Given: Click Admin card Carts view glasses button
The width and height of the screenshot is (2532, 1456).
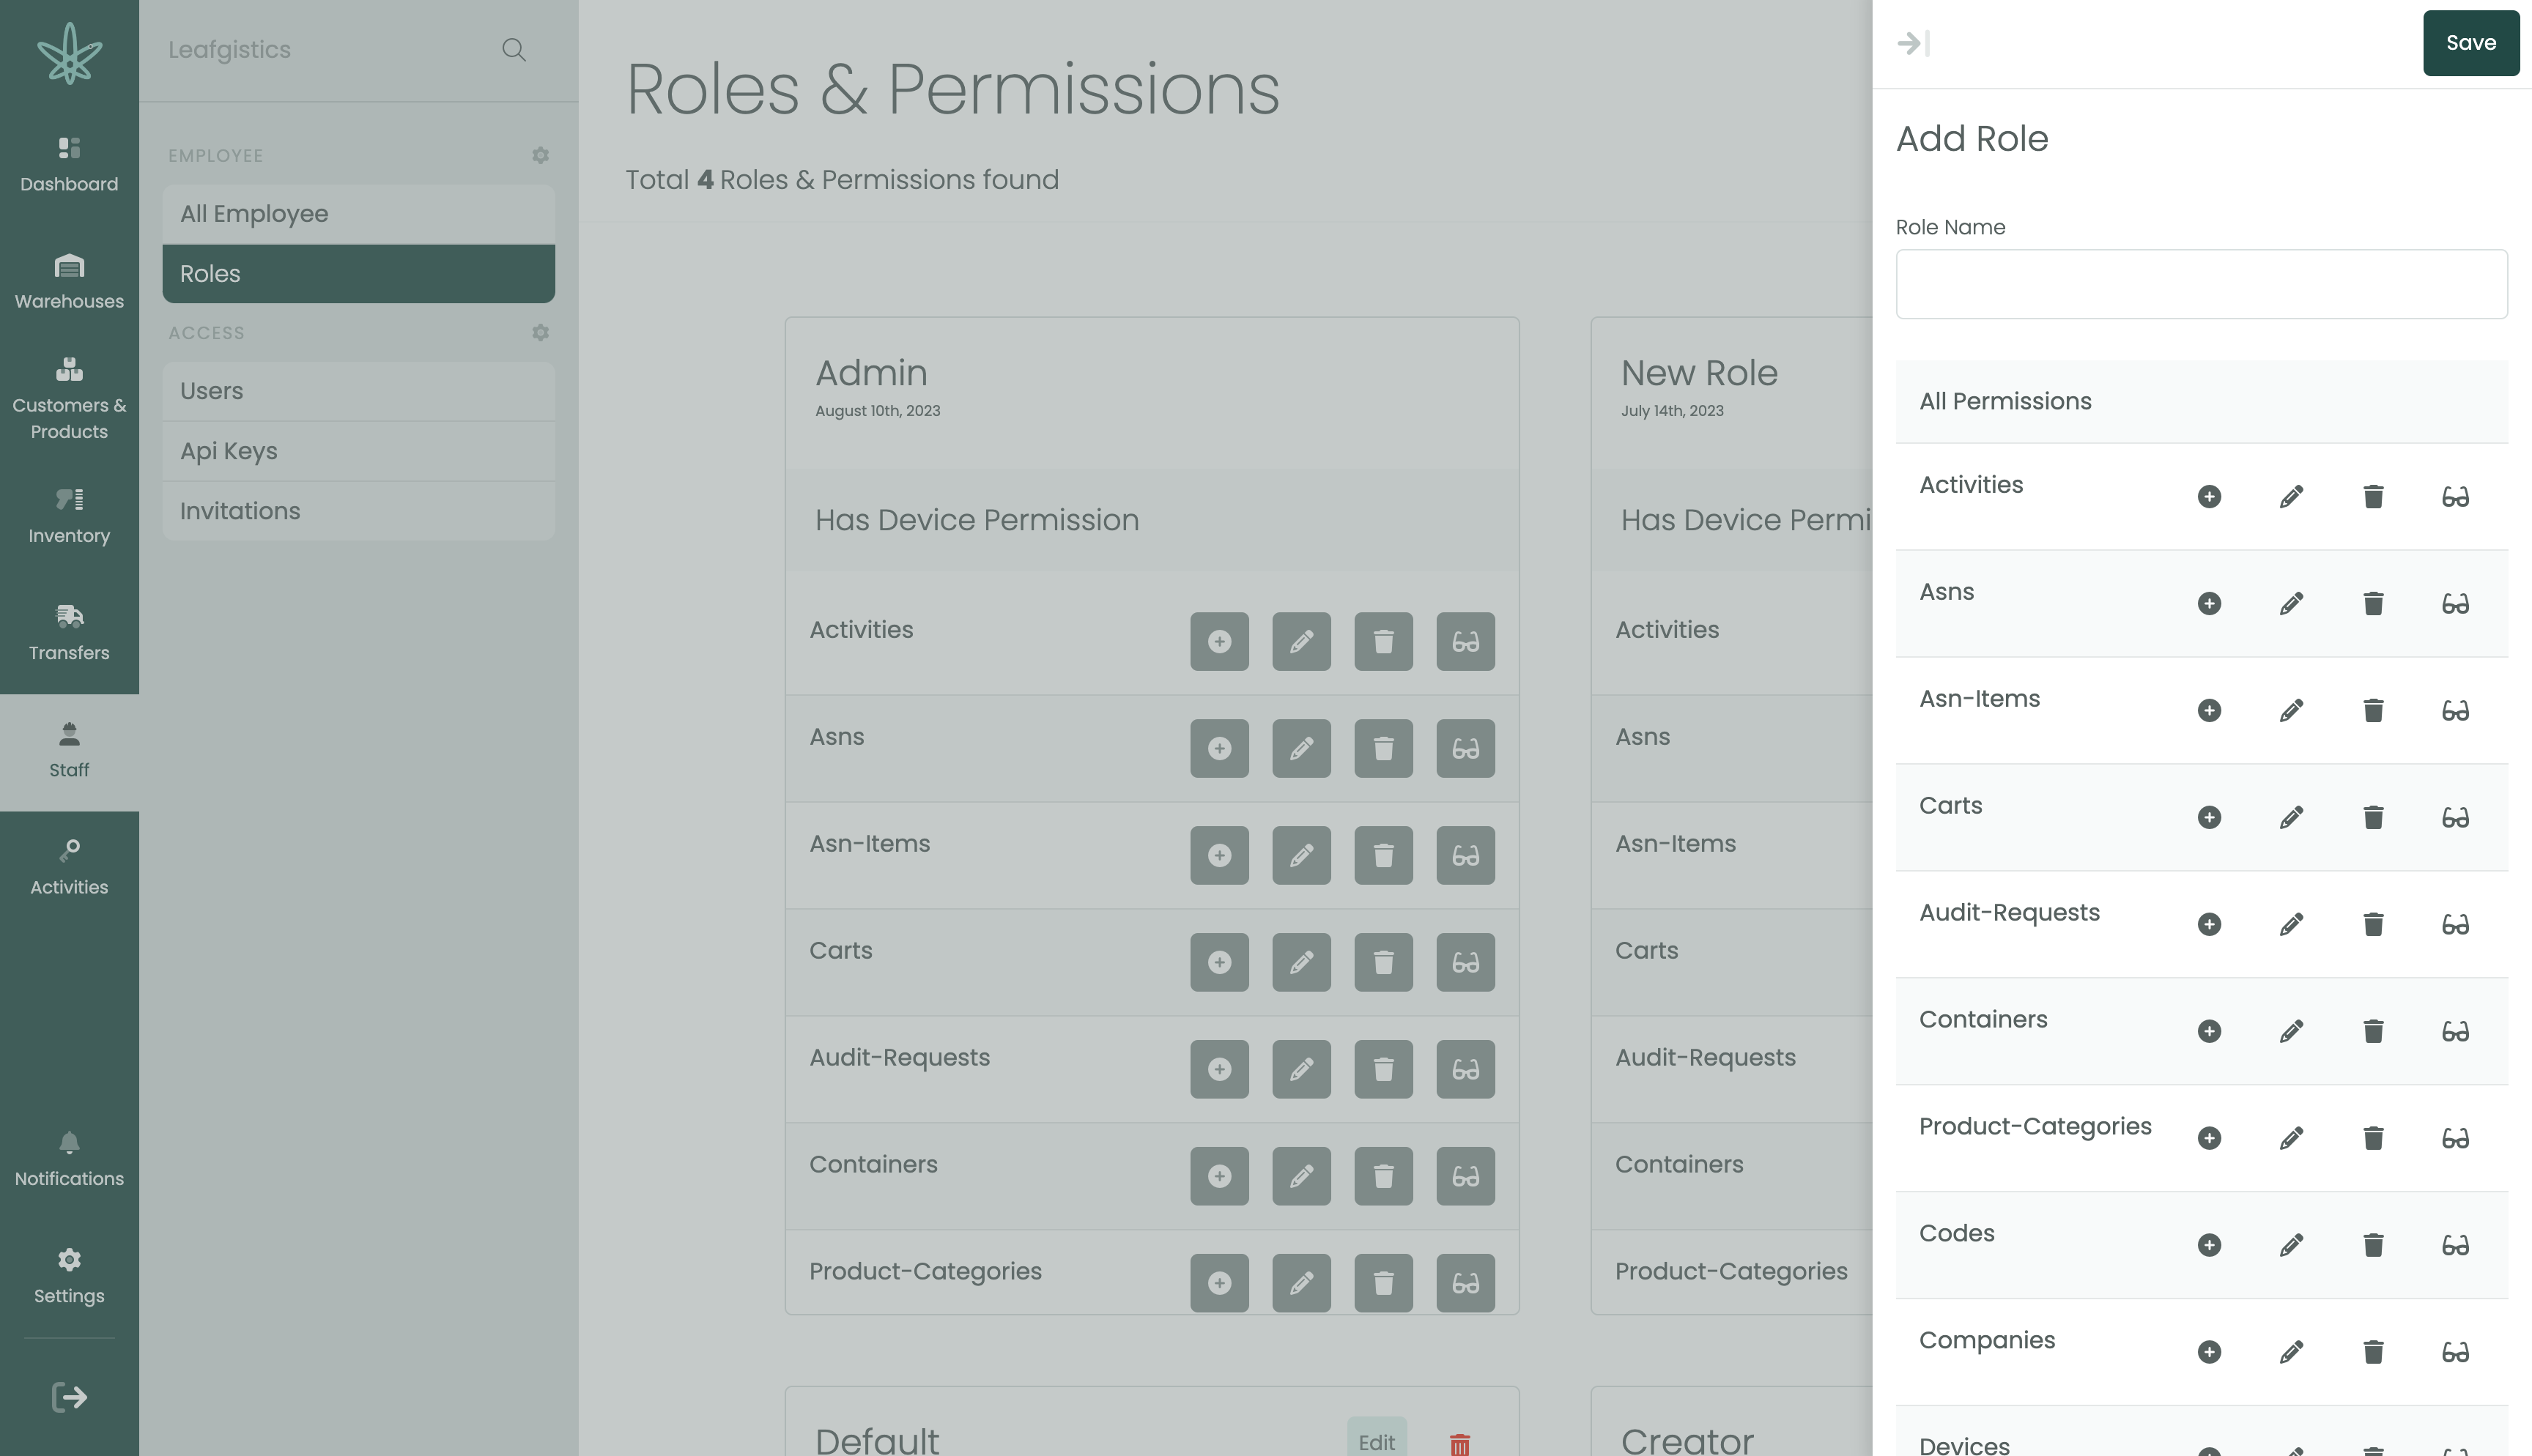Looking at the screenshot, I should [x=1465, y=963].
